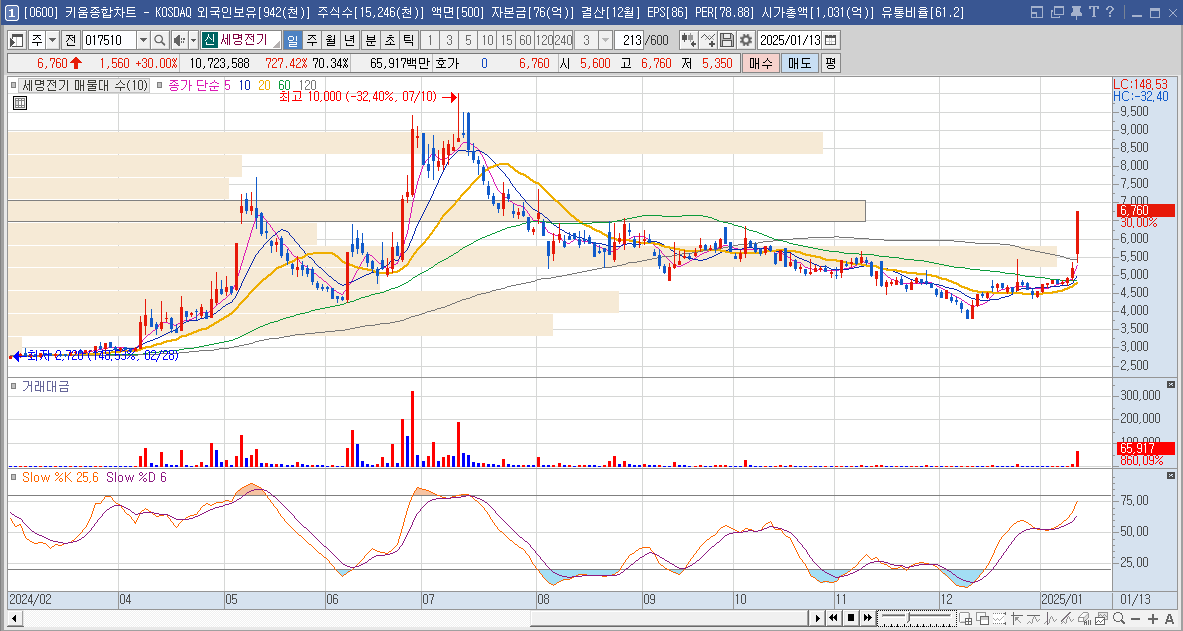The width and height of the screenshot is (1183, 631).
Task: Expand the speaker options dropdown arrow
Action: (193, 40)
